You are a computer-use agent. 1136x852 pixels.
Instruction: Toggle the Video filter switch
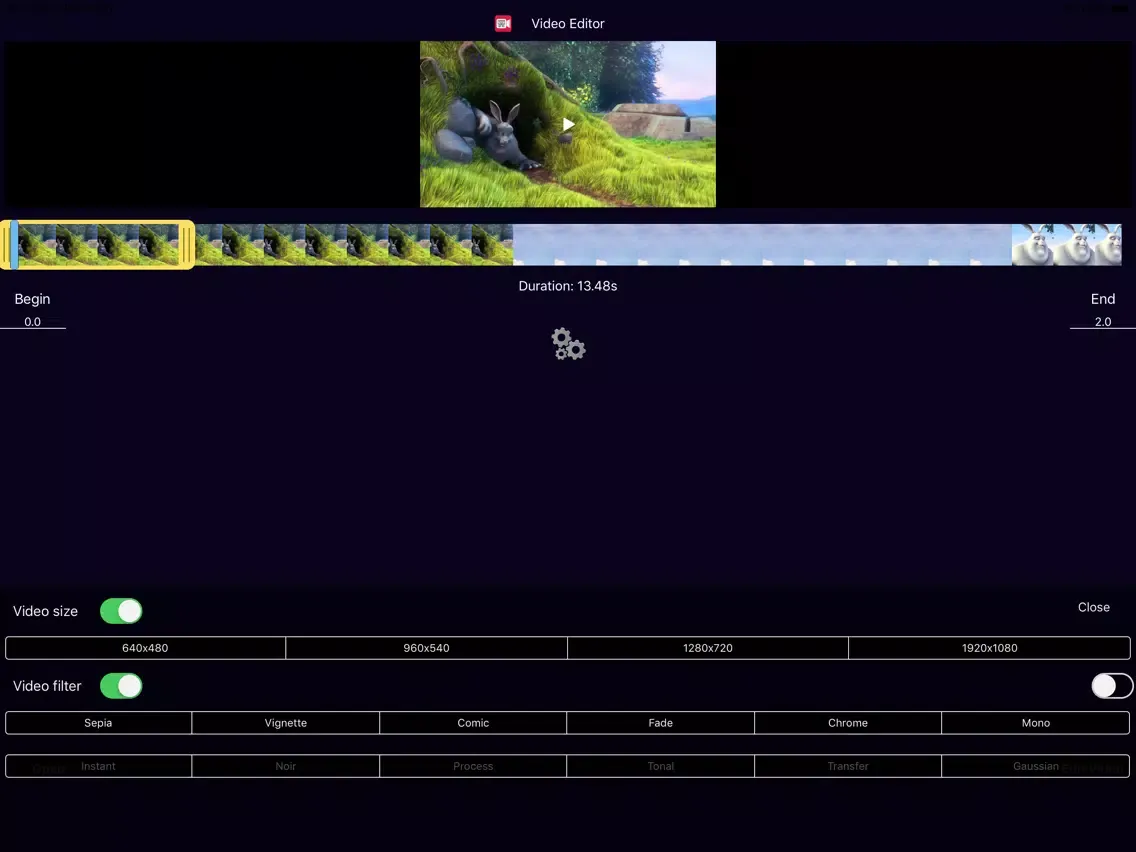point(121,685)
